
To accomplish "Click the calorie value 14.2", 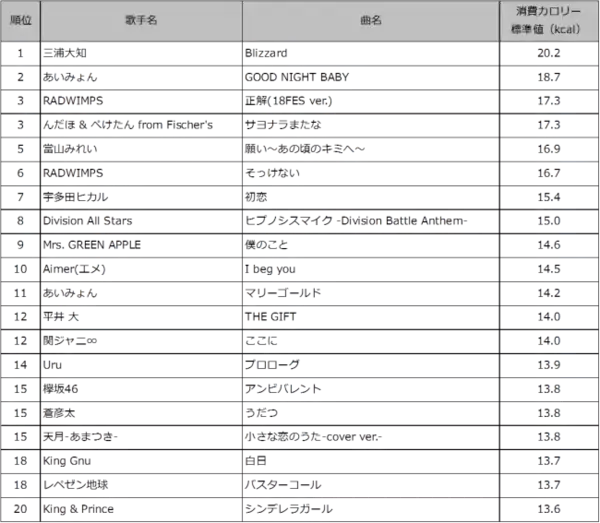I will click(548, 293).
